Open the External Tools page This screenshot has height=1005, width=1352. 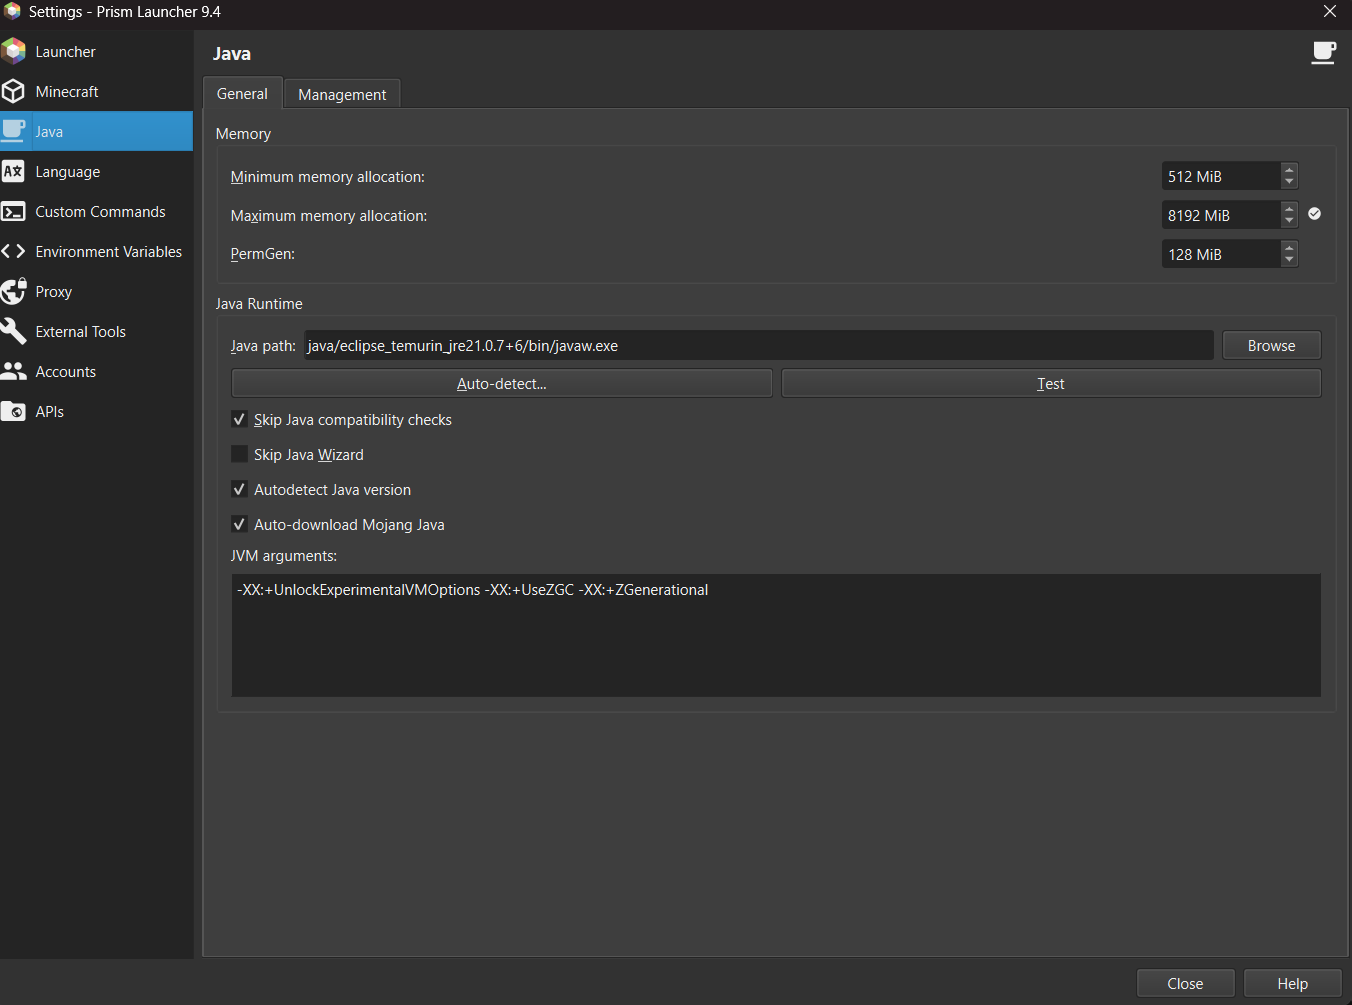coord(96,331)
